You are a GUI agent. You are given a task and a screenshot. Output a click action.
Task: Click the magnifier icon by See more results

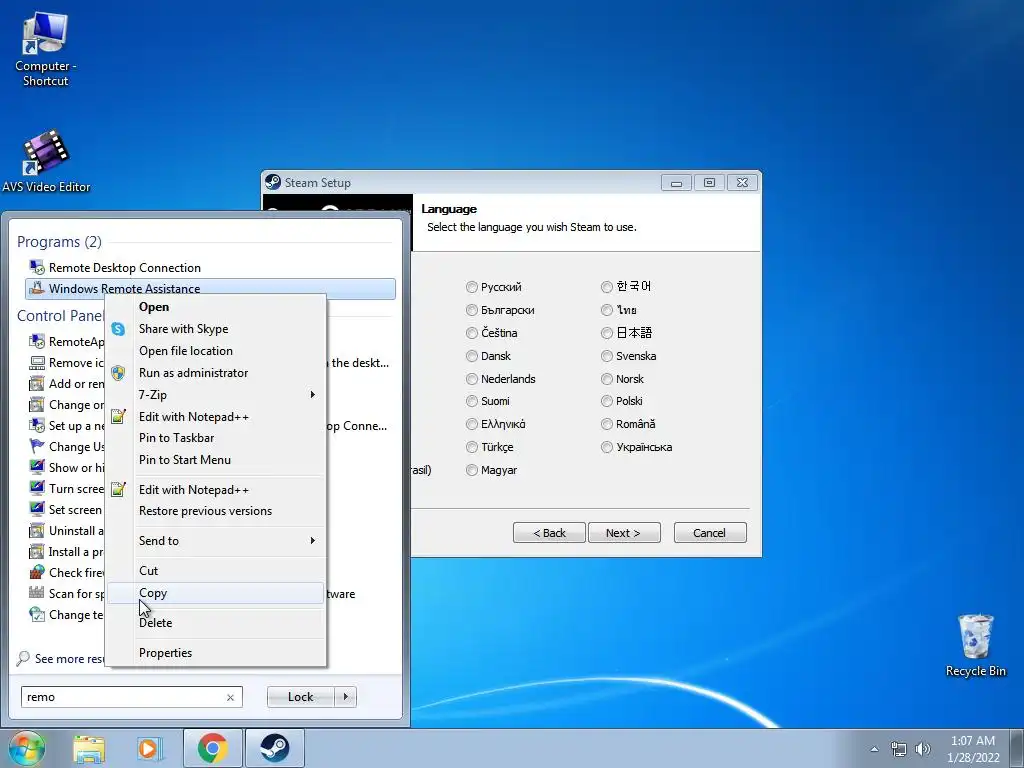click(24, 658)
